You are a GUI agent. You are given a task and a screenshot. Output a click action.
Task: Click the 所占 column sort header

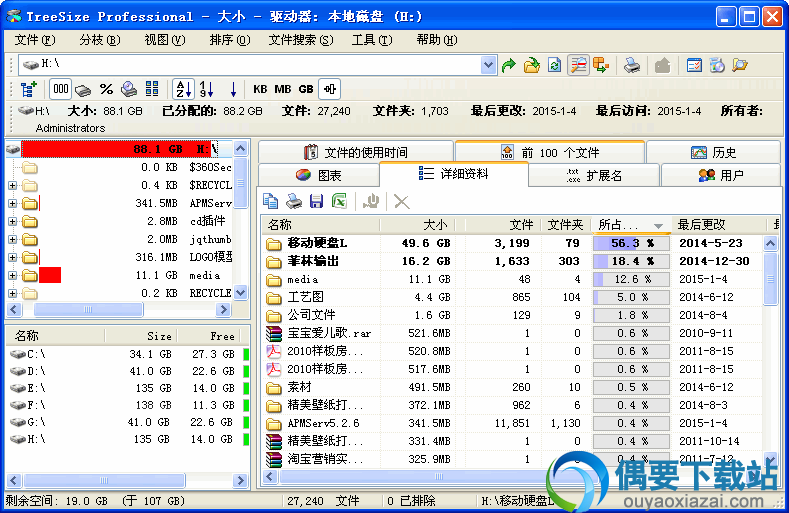coord(631,225)
